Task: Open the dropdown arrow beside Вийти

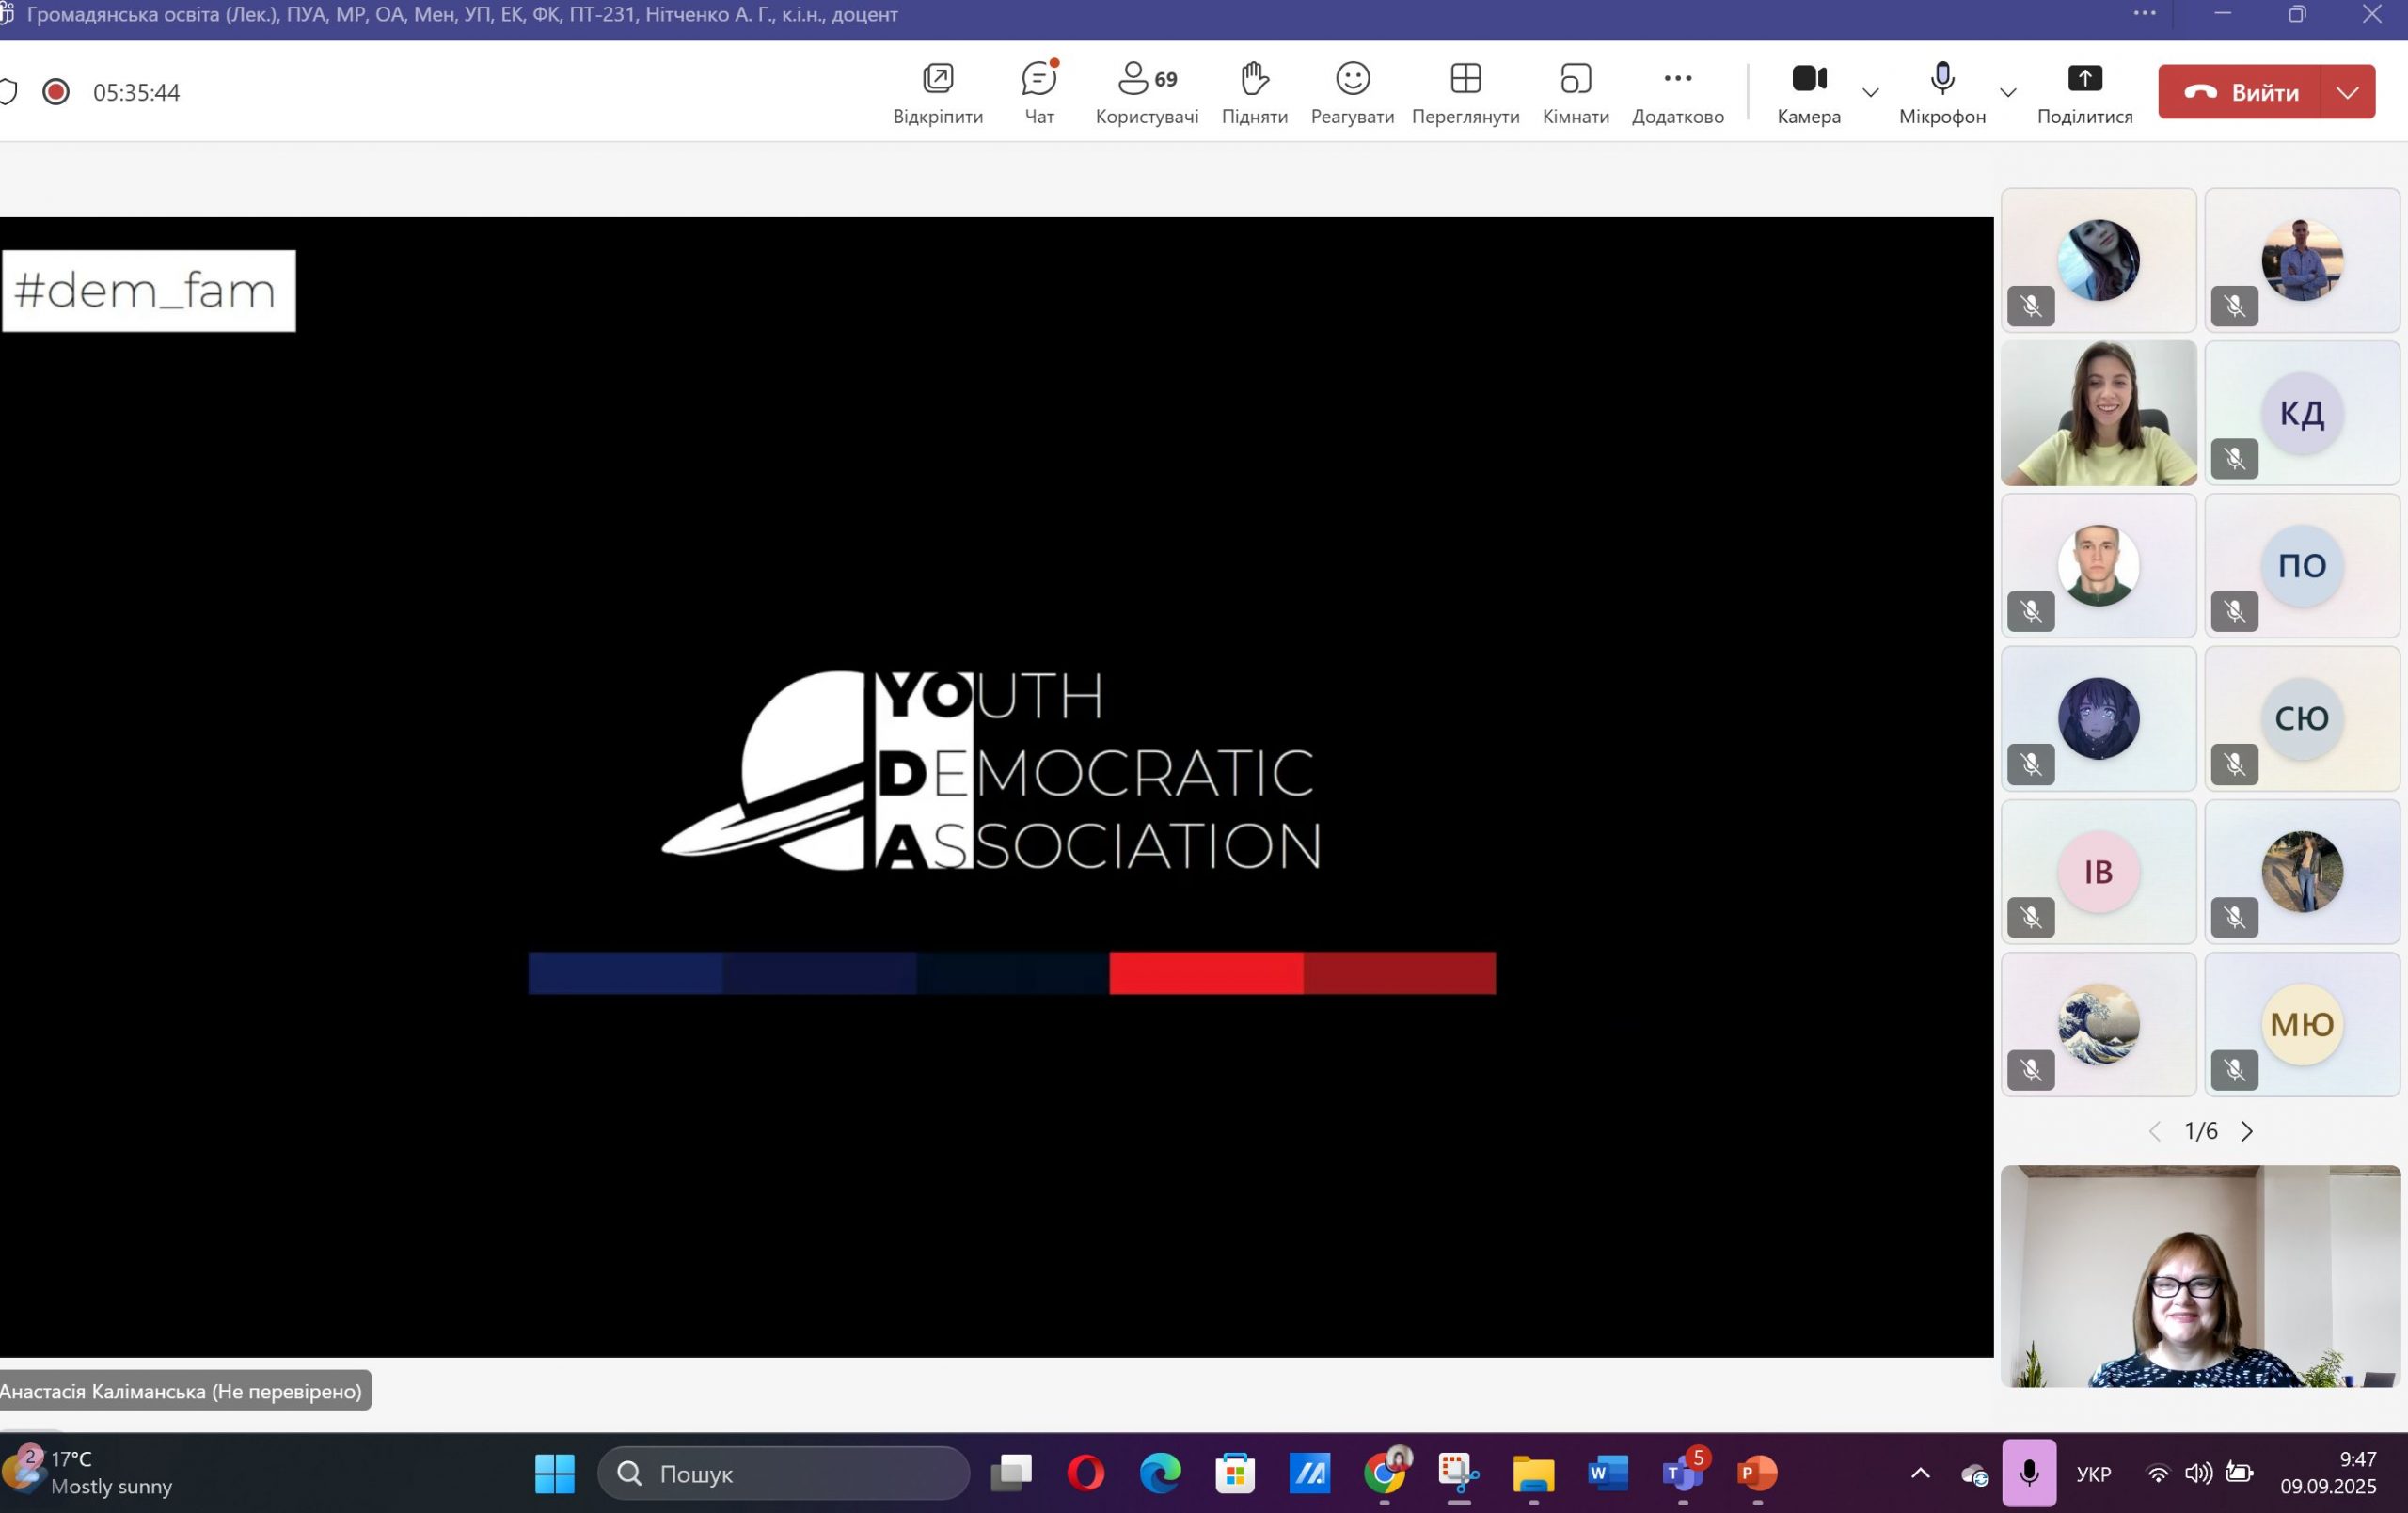Action: point(2347,92)
